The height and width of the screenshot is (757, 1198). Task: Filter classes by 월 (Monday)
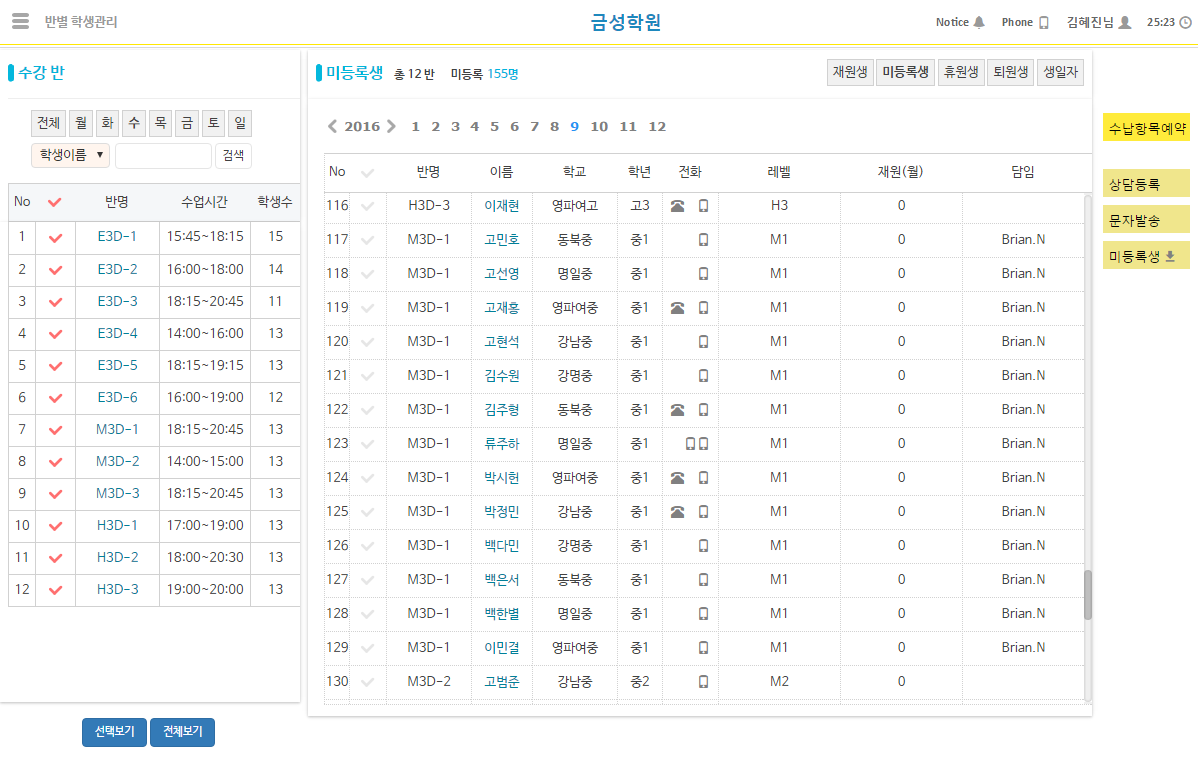click(x=81, y=123)
